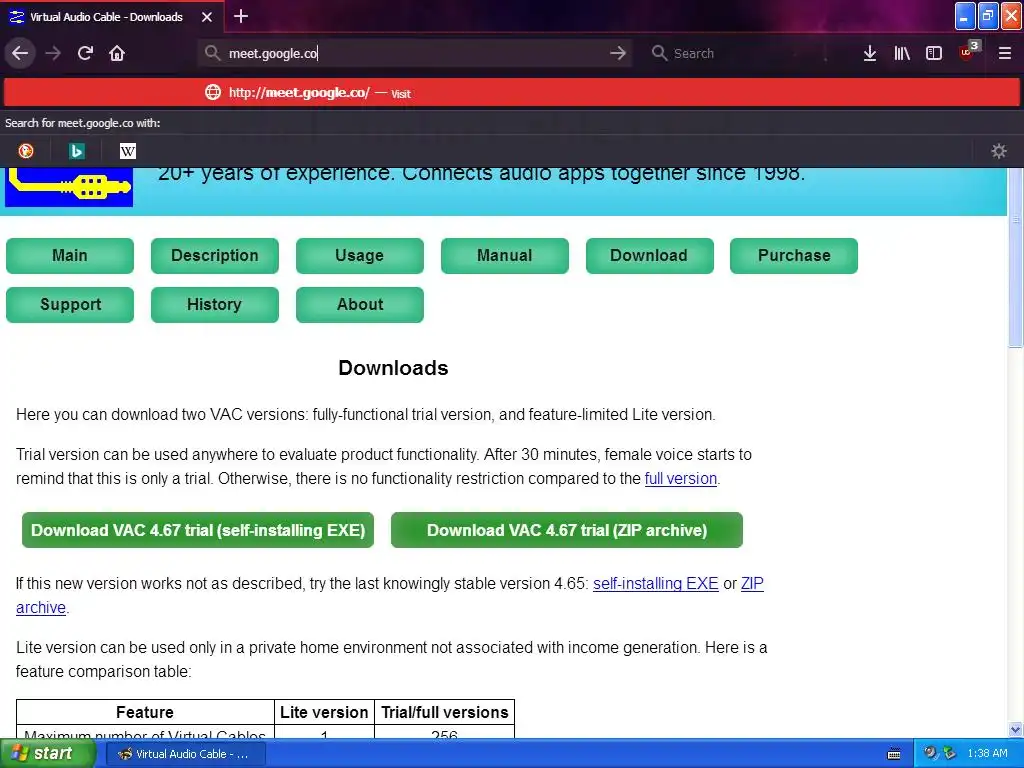
Task: Open the Support page button
Action: tap(70, 305)
